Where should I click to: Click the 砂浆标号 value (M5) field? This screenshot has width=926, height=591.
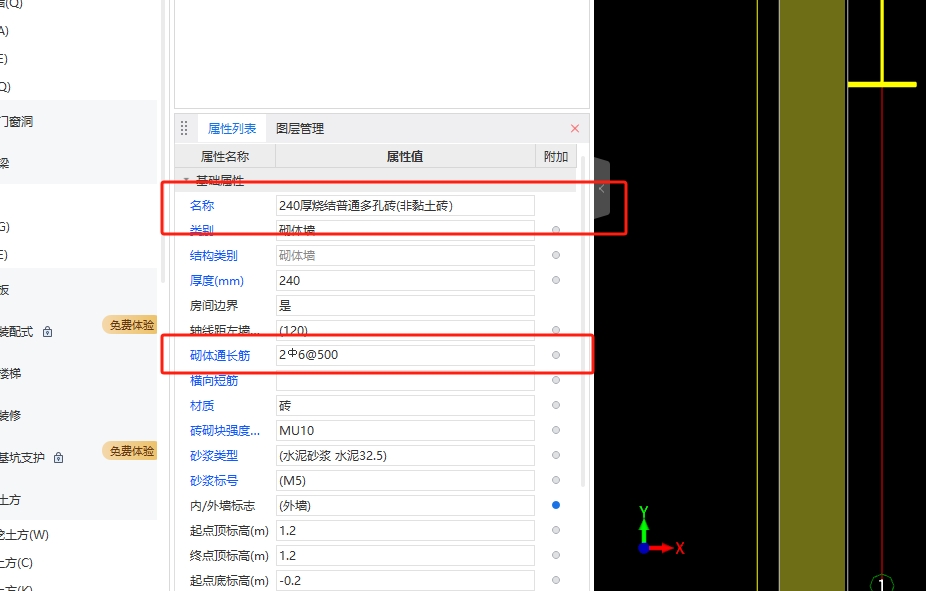click(405, 481)
